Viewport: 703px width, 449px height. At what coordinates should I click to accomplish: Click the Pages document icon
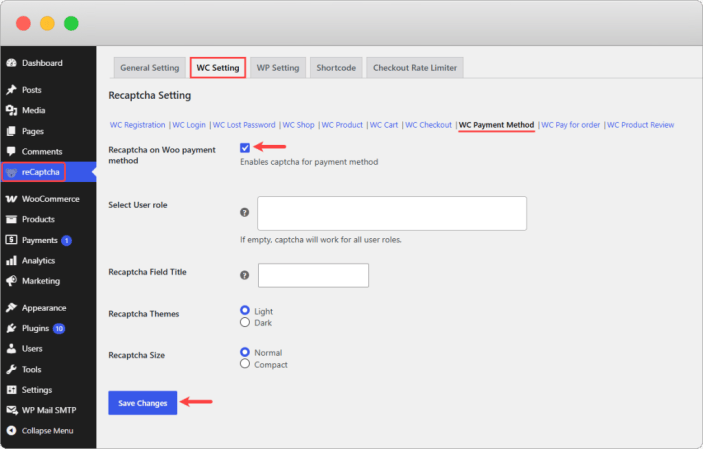(11, 131)
